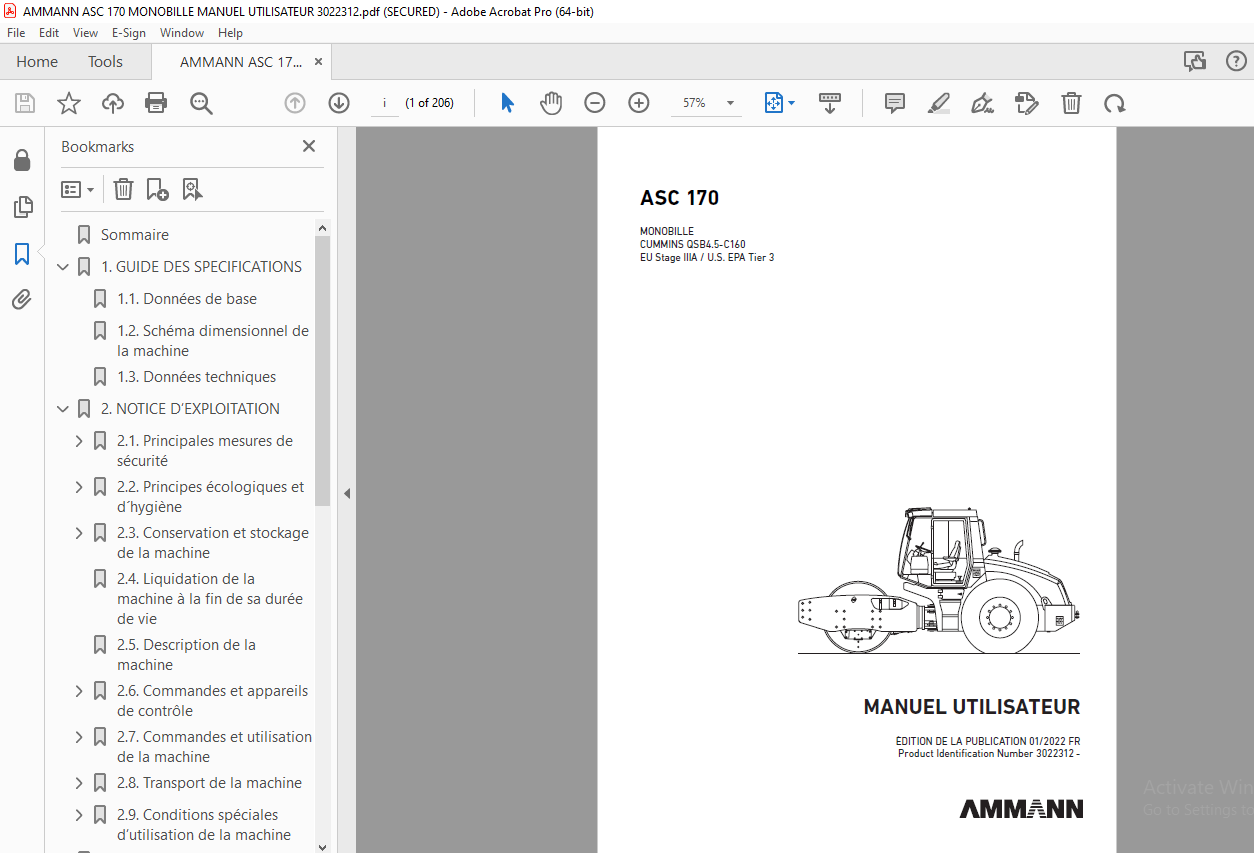Close the AMMANN ASC 17... document tab

tap(318, 62)
